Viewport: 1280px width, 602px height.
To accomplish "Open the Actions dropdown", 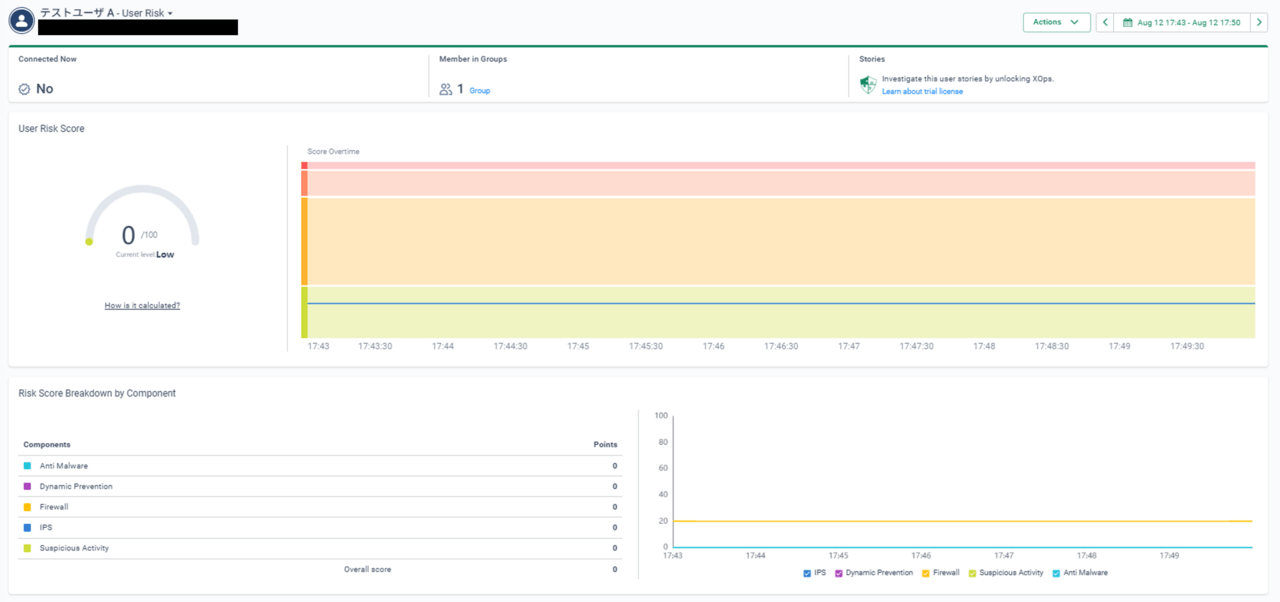I will coord(1056,22).
